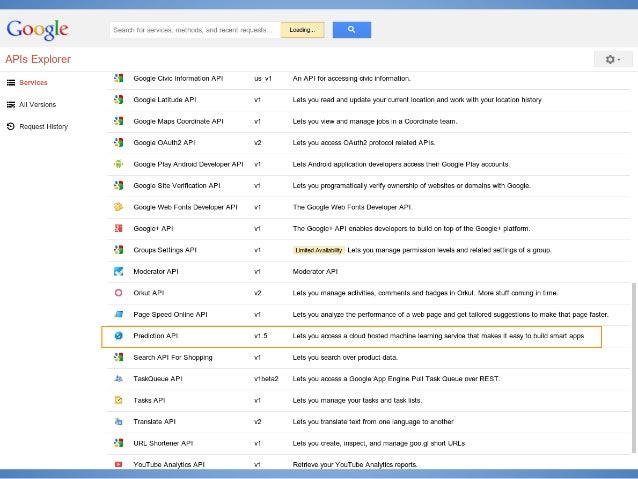This screenshot has height=479, width=638.
Task: Open Tasks API service name
Action: [149, 400]
